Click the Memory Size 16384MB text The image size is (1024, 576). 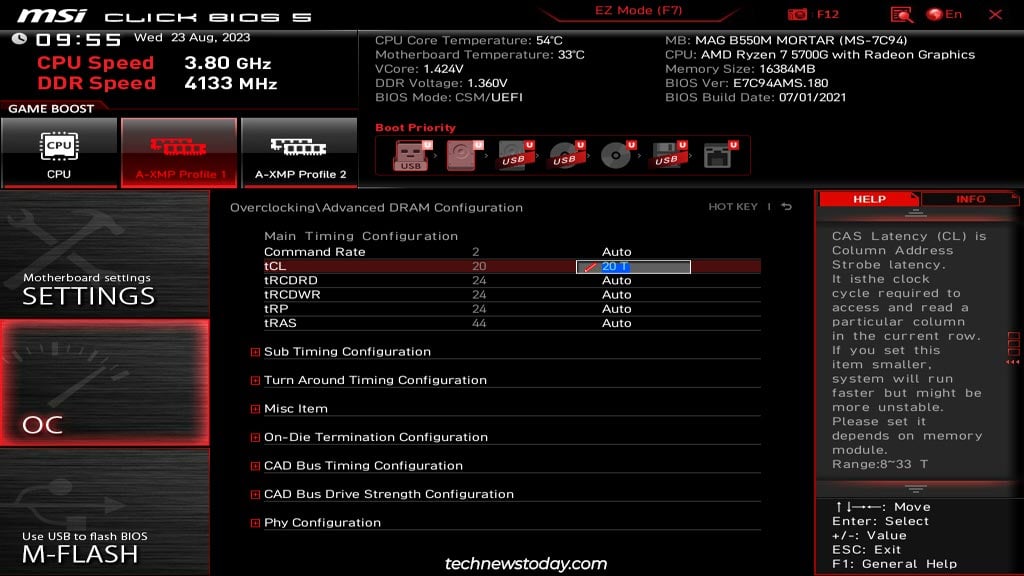pos(740,69)
